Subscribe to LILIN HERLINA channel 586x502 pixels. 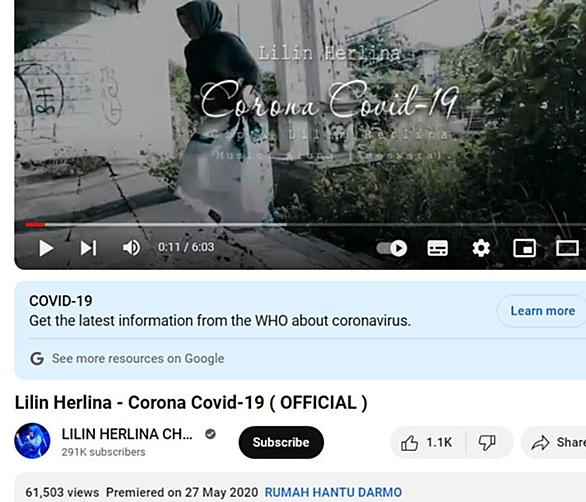(x=281, y=442)
